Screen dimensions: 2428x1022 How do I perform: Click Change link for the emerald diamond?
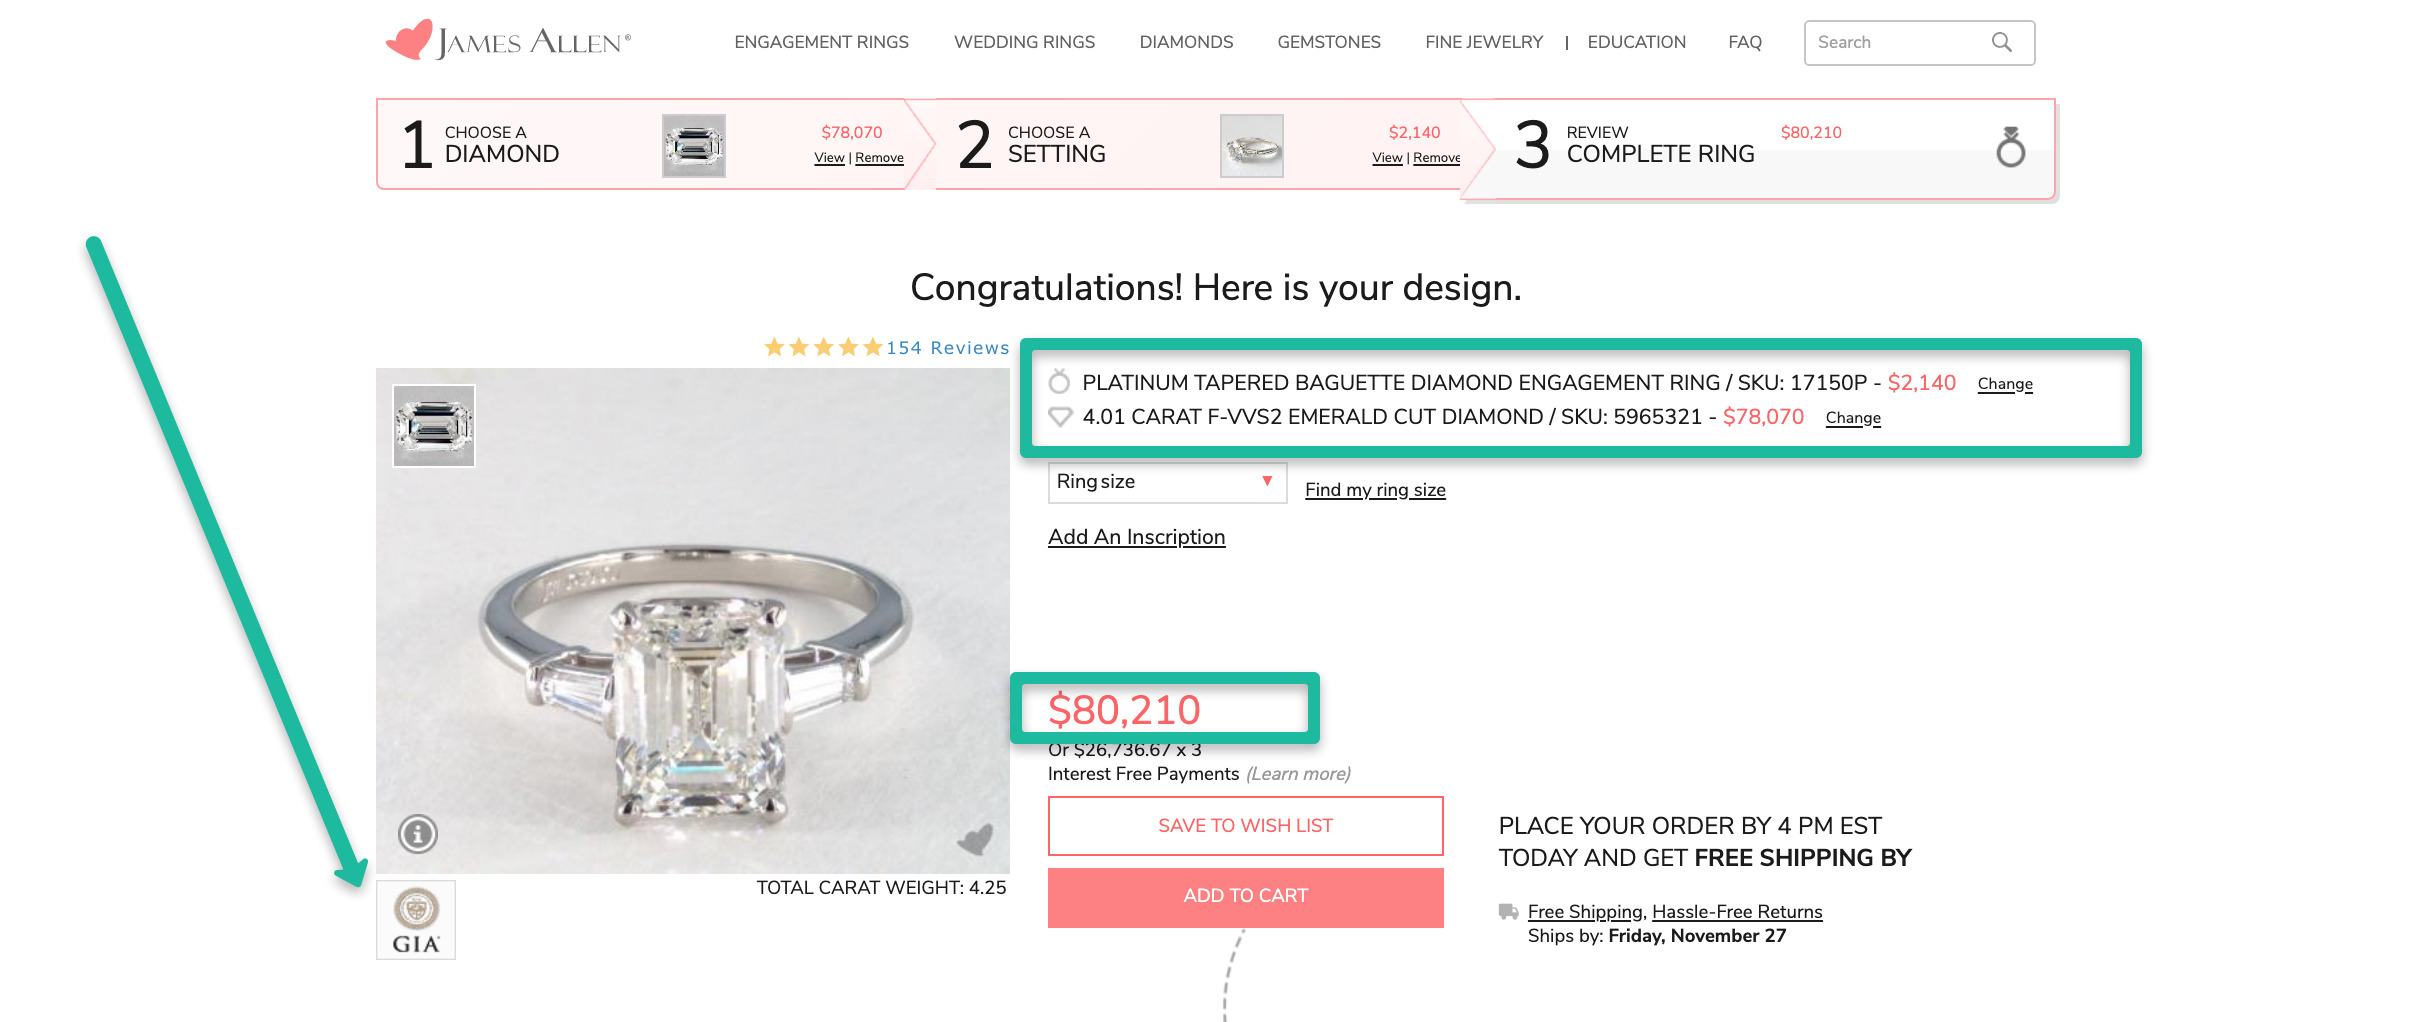(x=1852, y=418)
